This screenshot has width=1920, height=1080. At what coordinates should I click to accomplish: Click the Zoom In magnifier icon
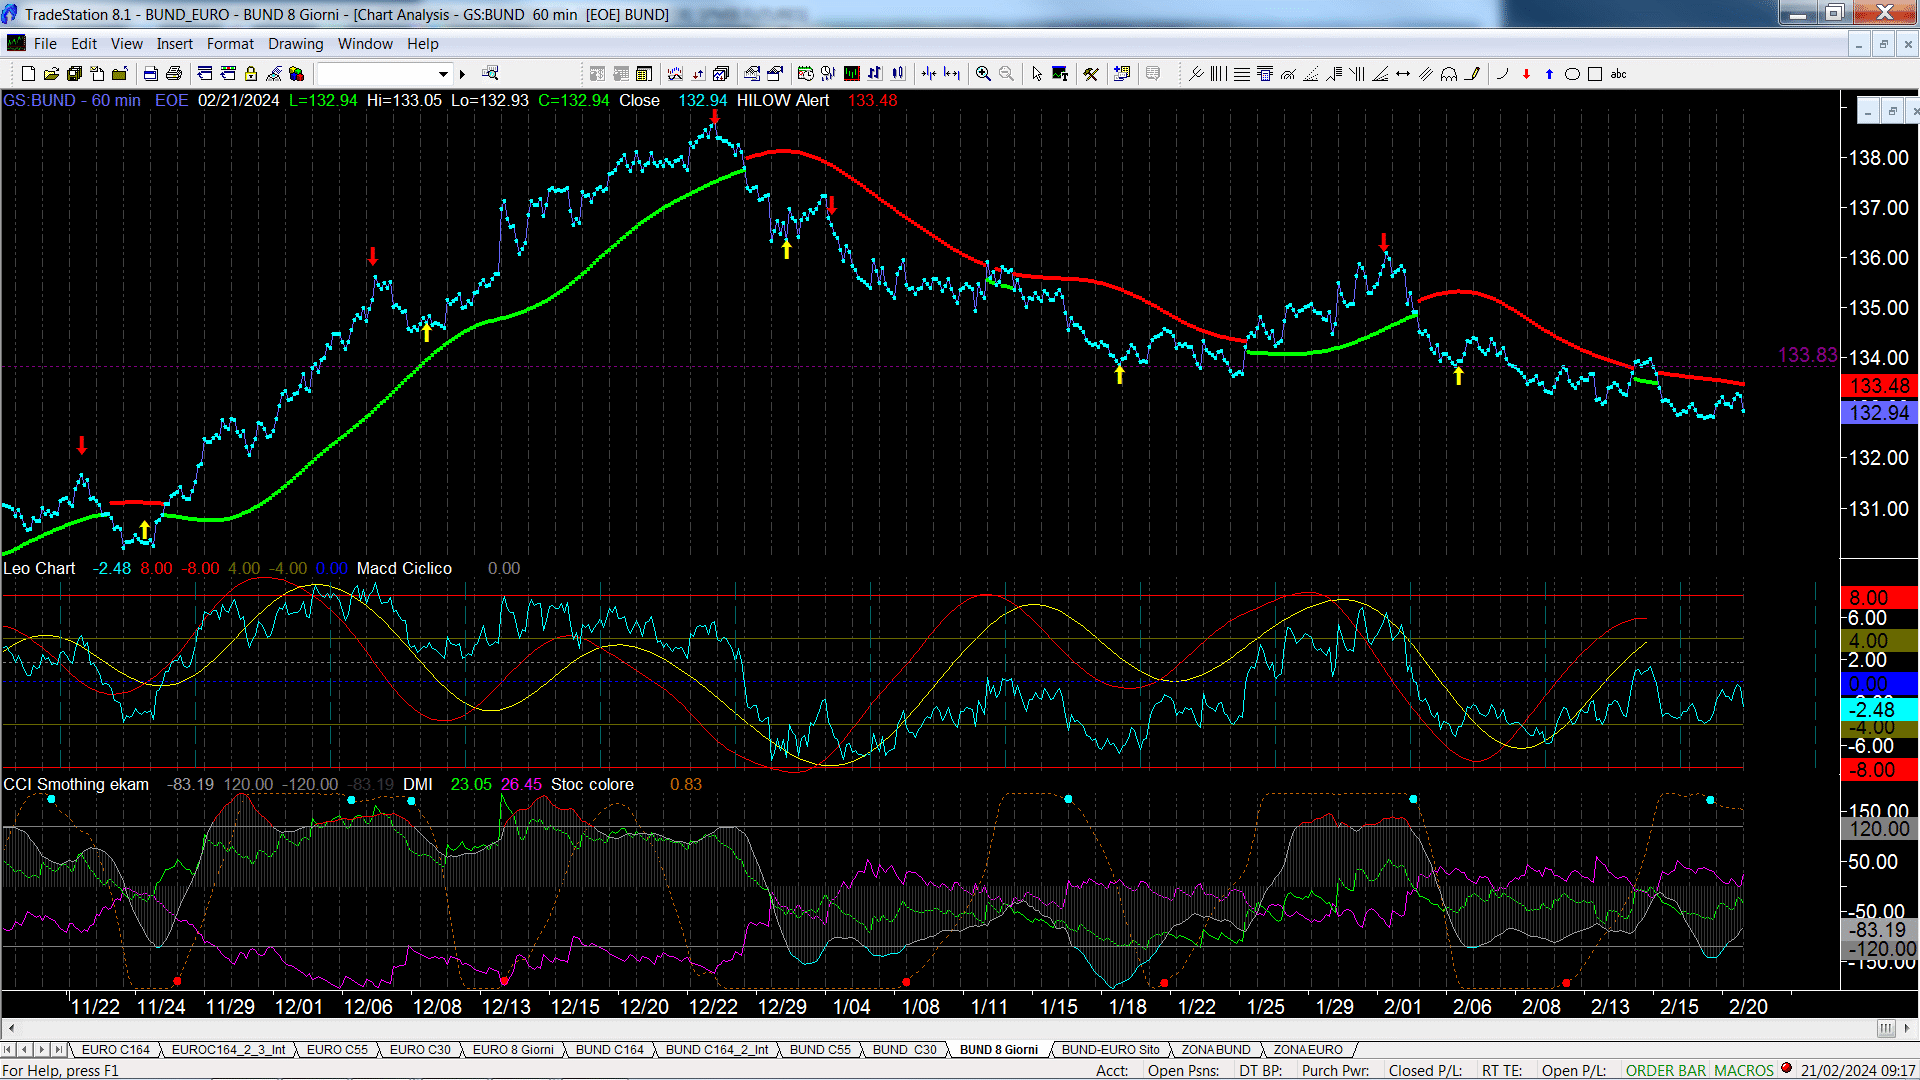pos(983,74)
